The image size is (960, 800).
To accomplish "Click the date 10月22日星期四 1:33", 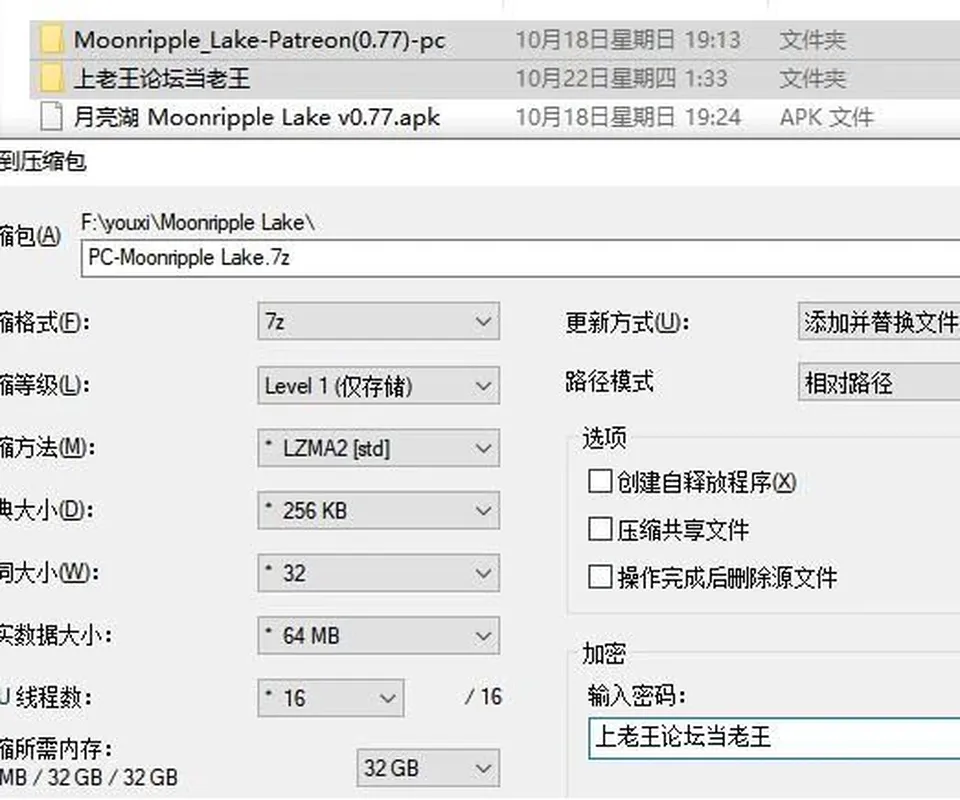I will tap(621, 79).
